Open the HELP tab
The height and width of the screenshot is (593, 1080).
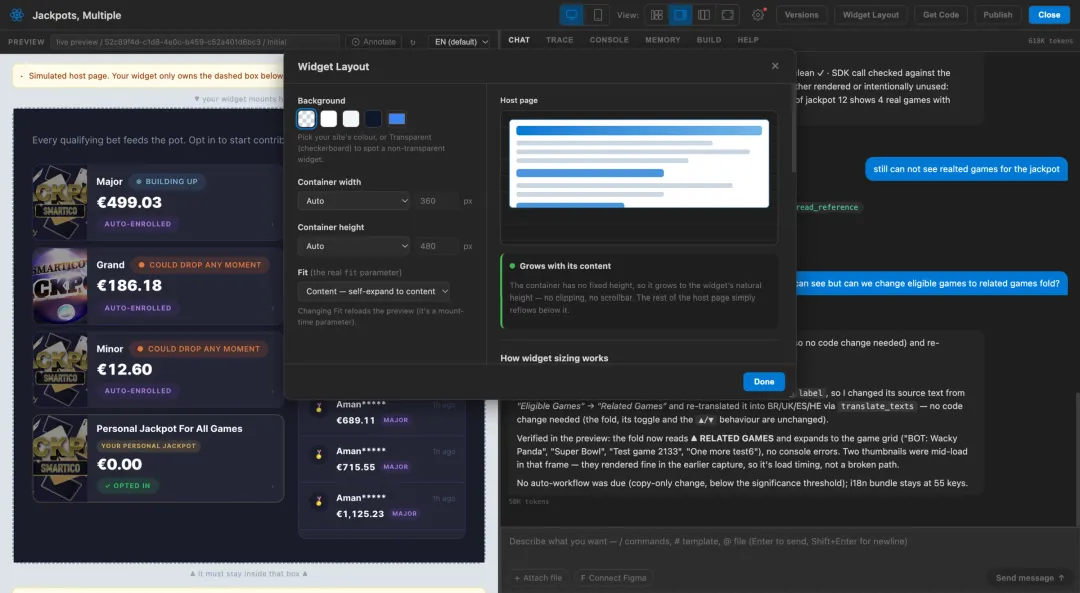click(748, 40)
